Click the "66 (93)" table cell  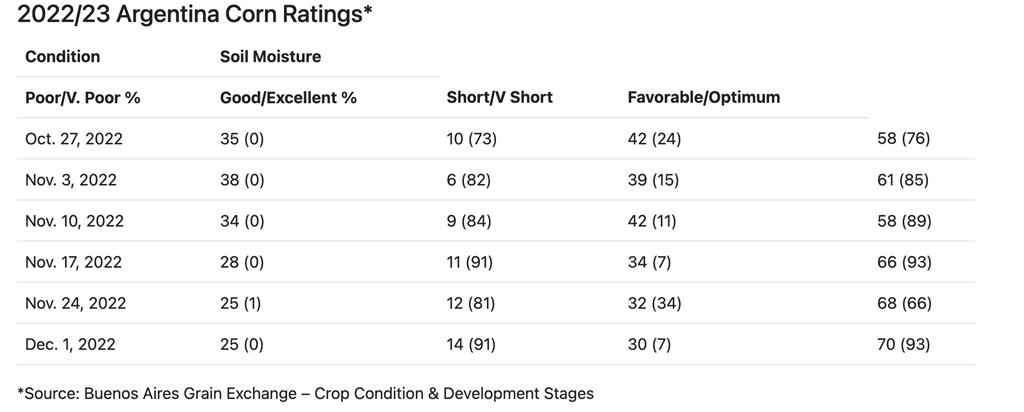[x=903, y=262]
